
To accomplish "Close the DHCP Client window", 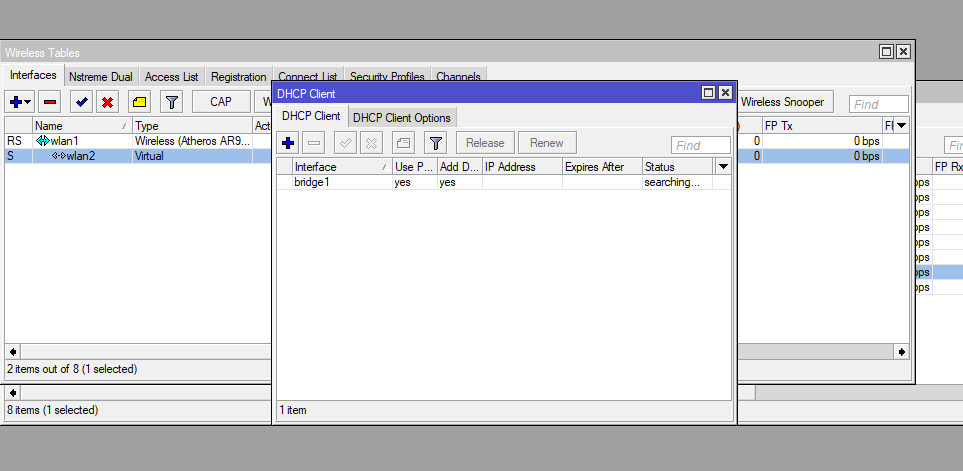I will coord(725,93).
